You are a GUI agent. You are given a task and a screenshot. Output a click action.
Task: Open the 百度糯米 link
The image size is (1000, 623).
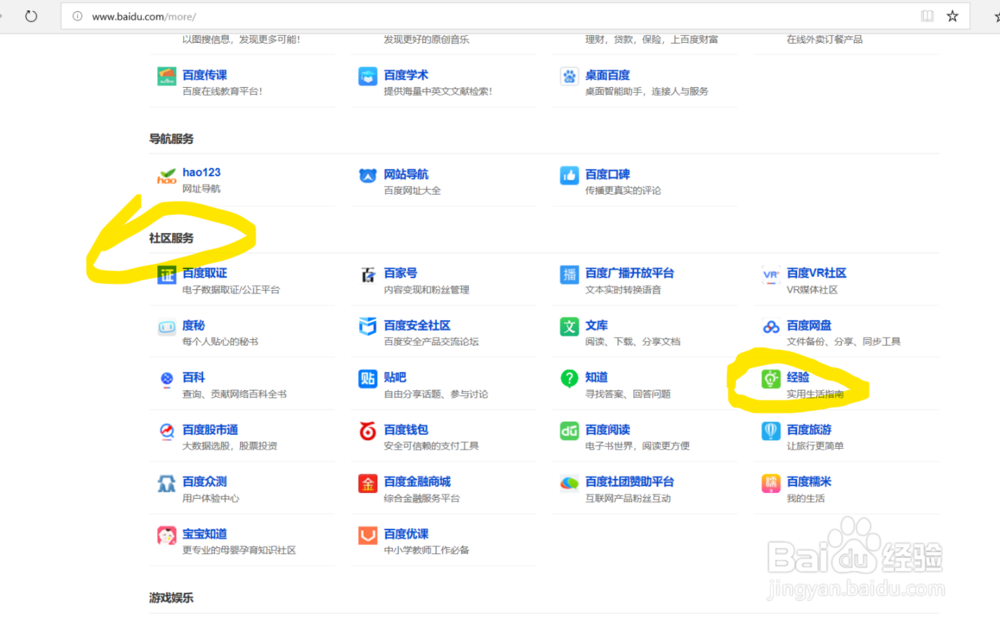tap(809, 481)
